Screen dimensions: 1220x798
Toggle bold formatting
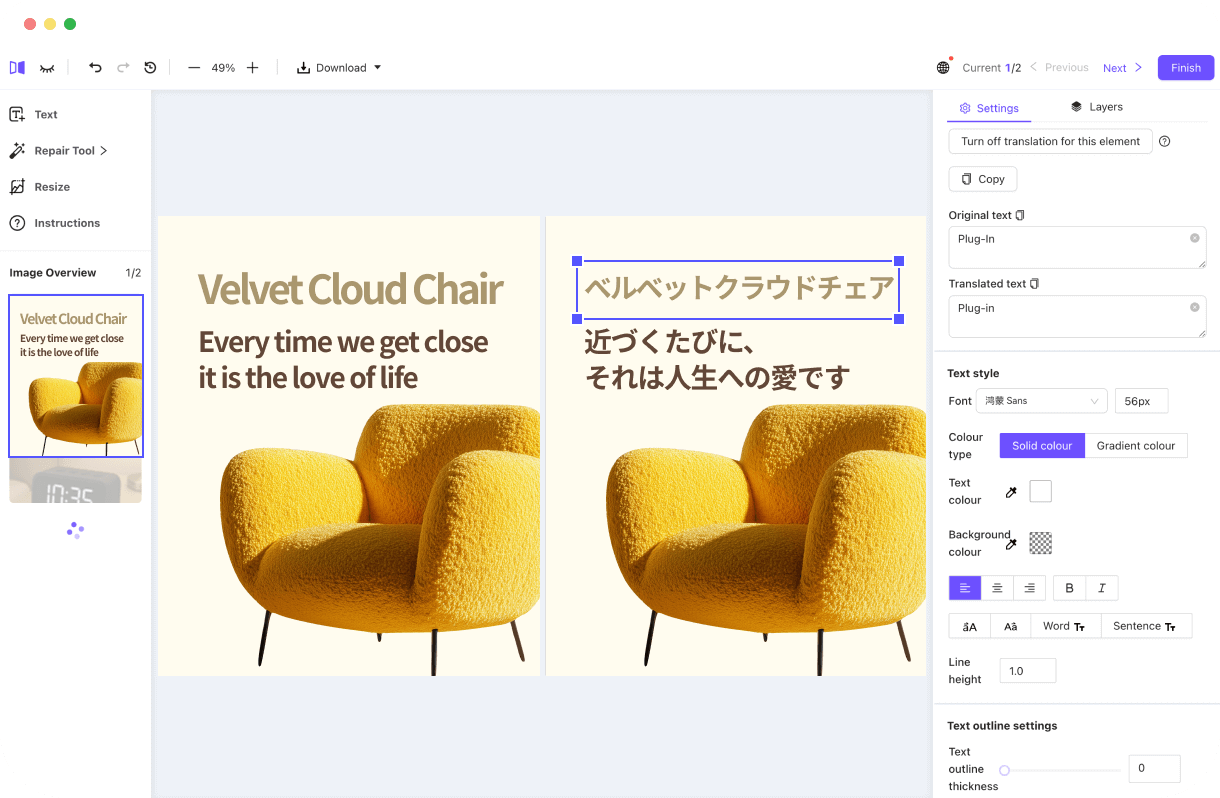(1069, 588)
